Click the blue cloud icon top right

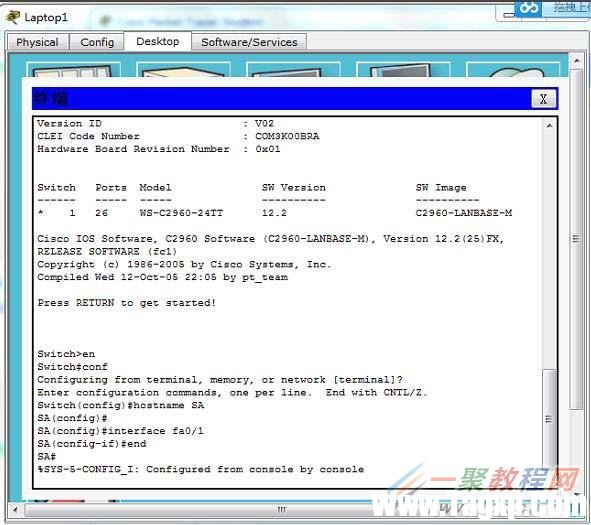[x=528, y=8]
